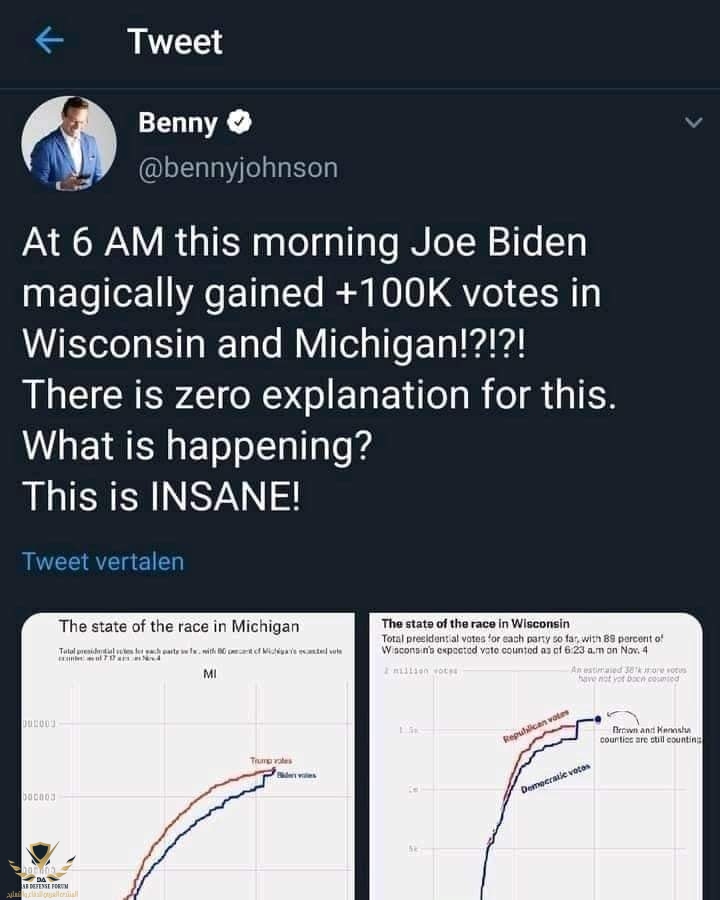720x900 pixels.
Task: Click the "Tweet" header title
Action: pyautogui.click(x=175, y=41)
